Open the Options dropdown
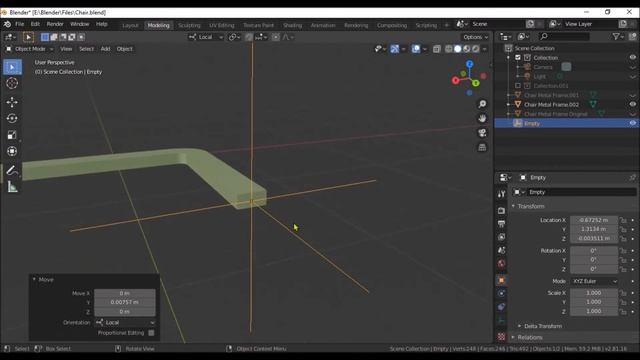The image size is (640, 360). point(476,37)
